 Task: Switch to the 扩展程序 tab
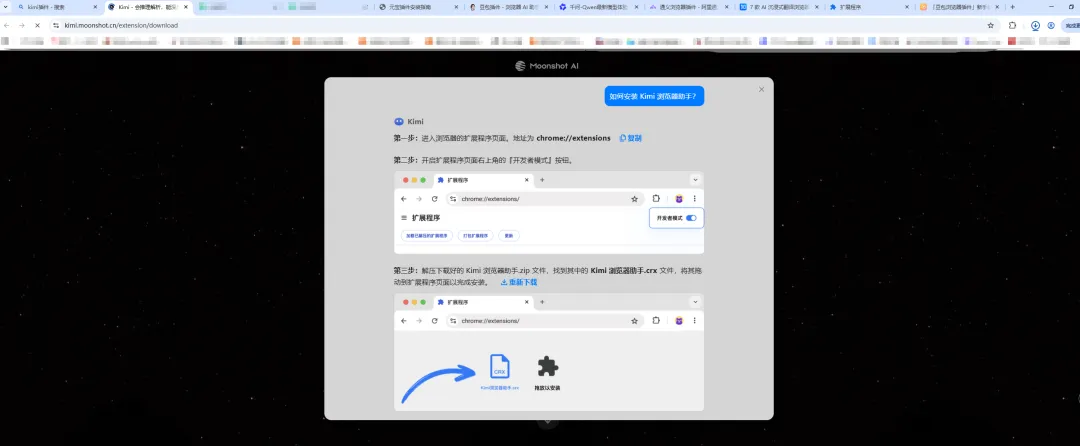(870, 7)
